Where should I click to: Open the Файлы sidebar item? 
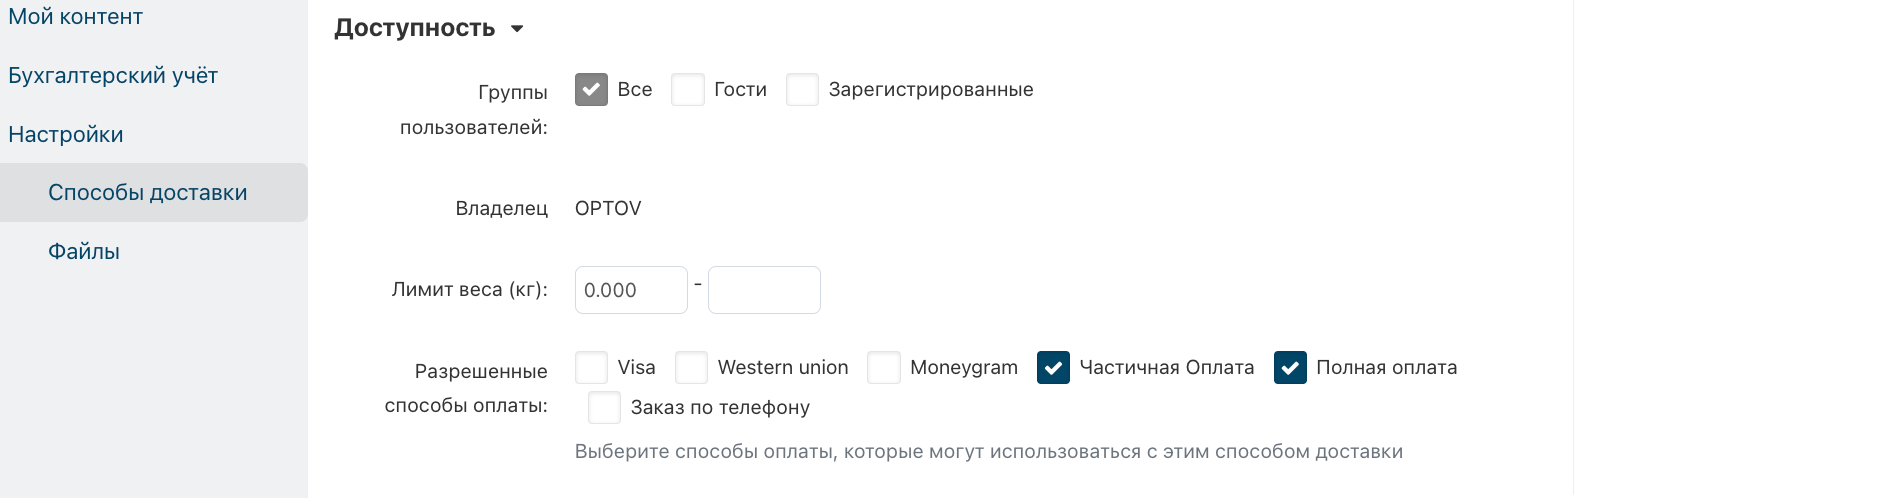coord(84,252)
